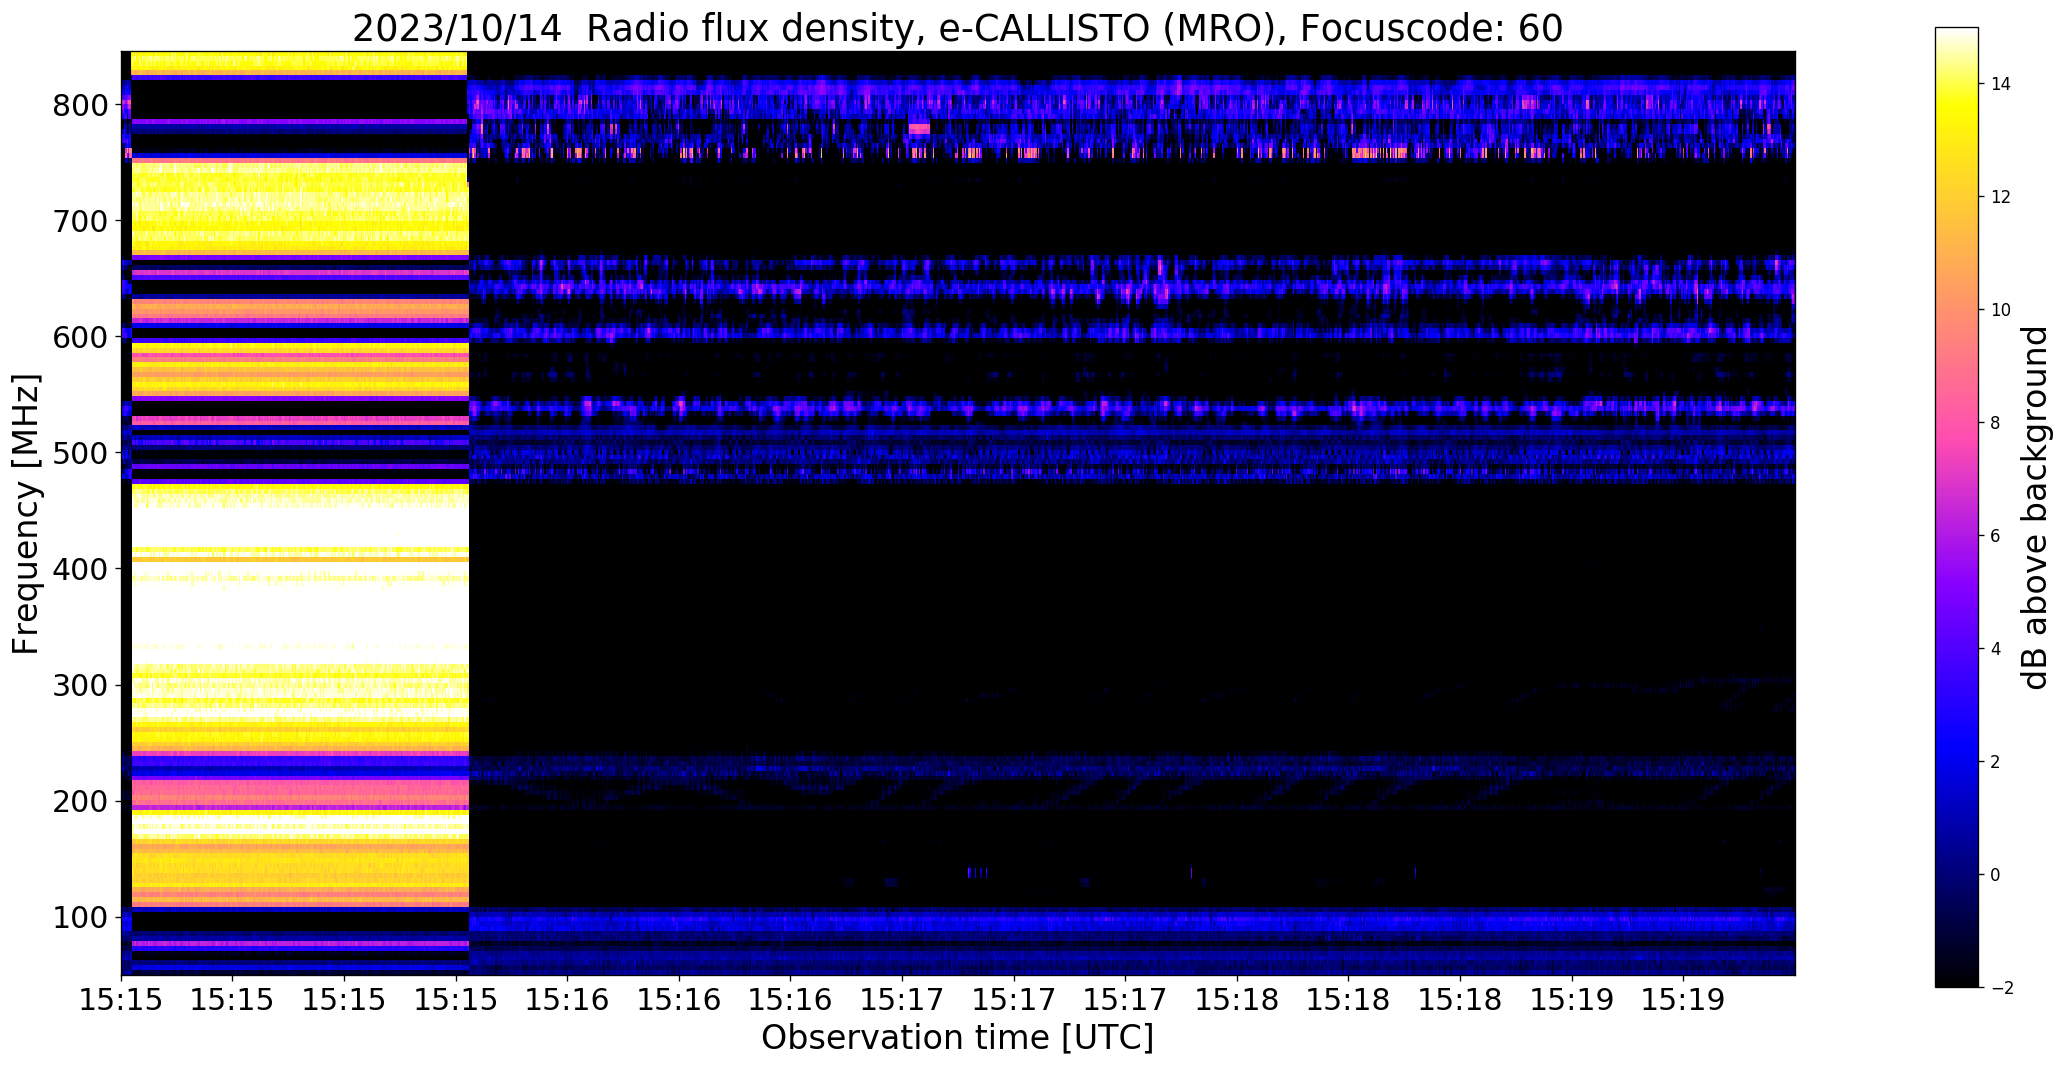
Task: Click the color scale bar beside the spectrogram
Action: point(1957,508)
